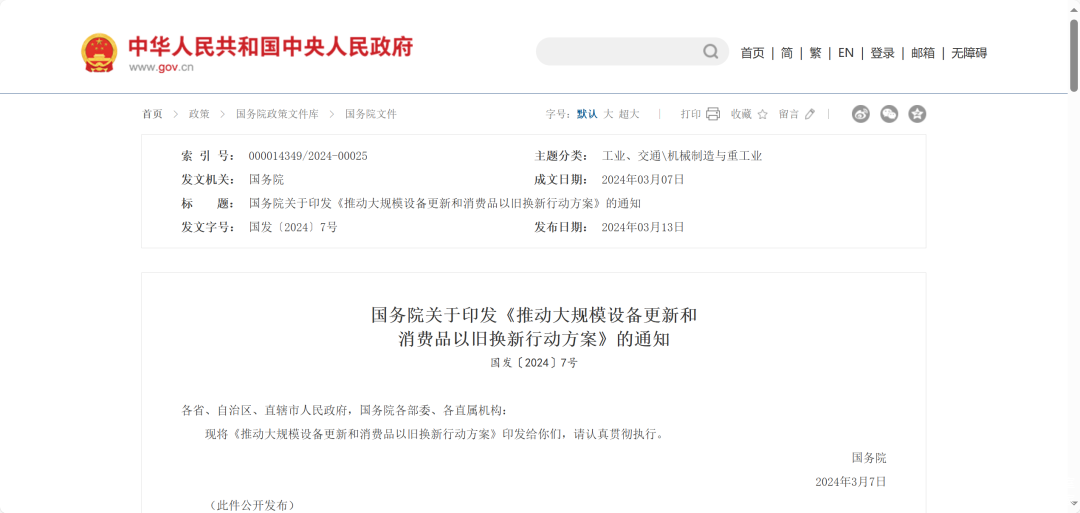Viewport: 1080px width, 513px height.
Task: Set font size to 默认
Action: pos(587,114)
